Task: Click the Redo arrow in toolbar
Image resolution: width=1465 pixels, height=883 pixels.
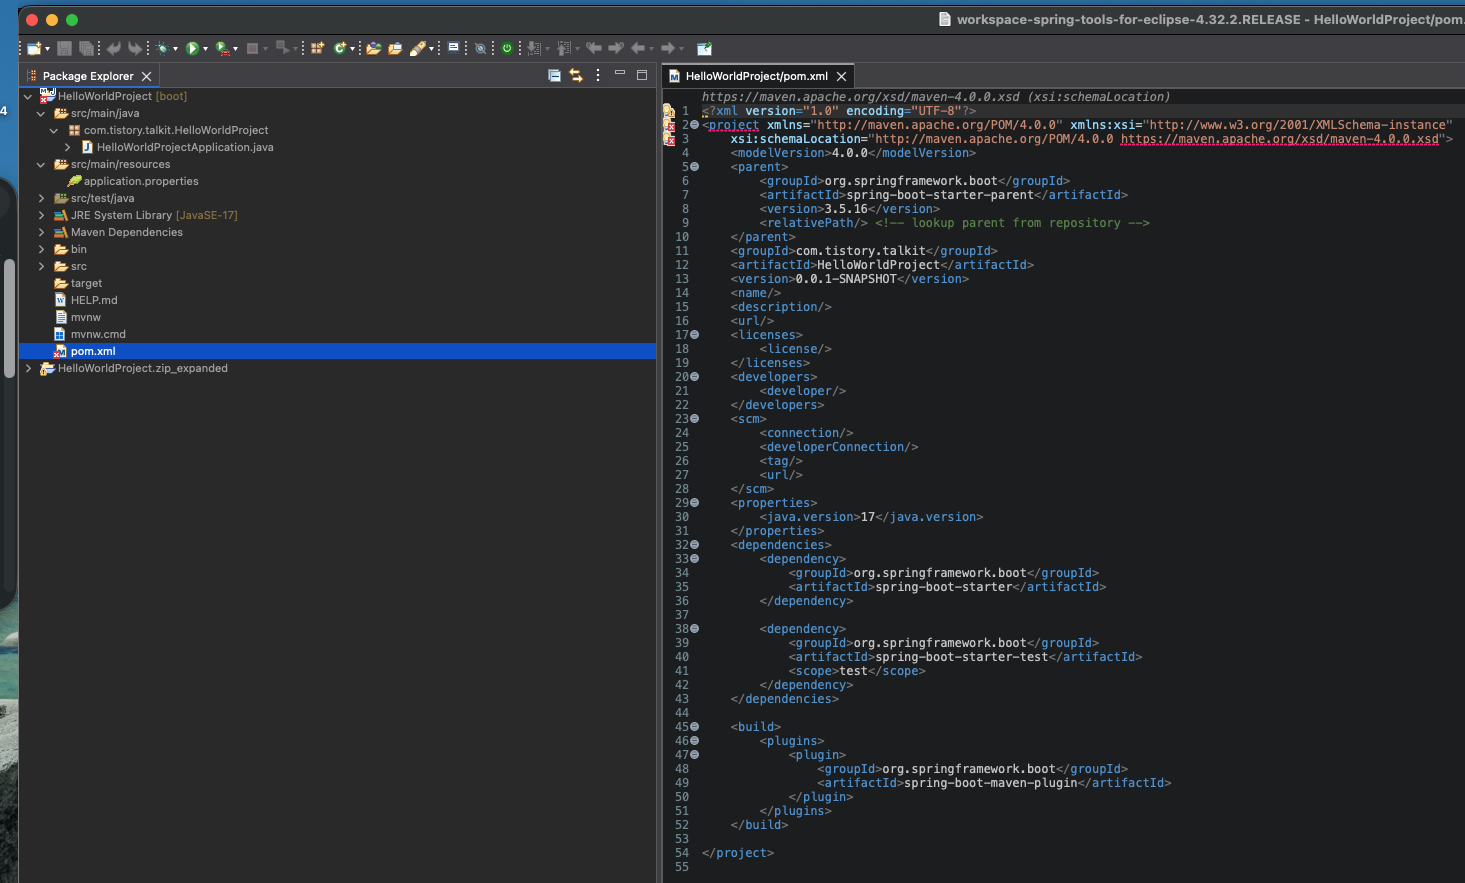Action: click(x=135, y=48)
